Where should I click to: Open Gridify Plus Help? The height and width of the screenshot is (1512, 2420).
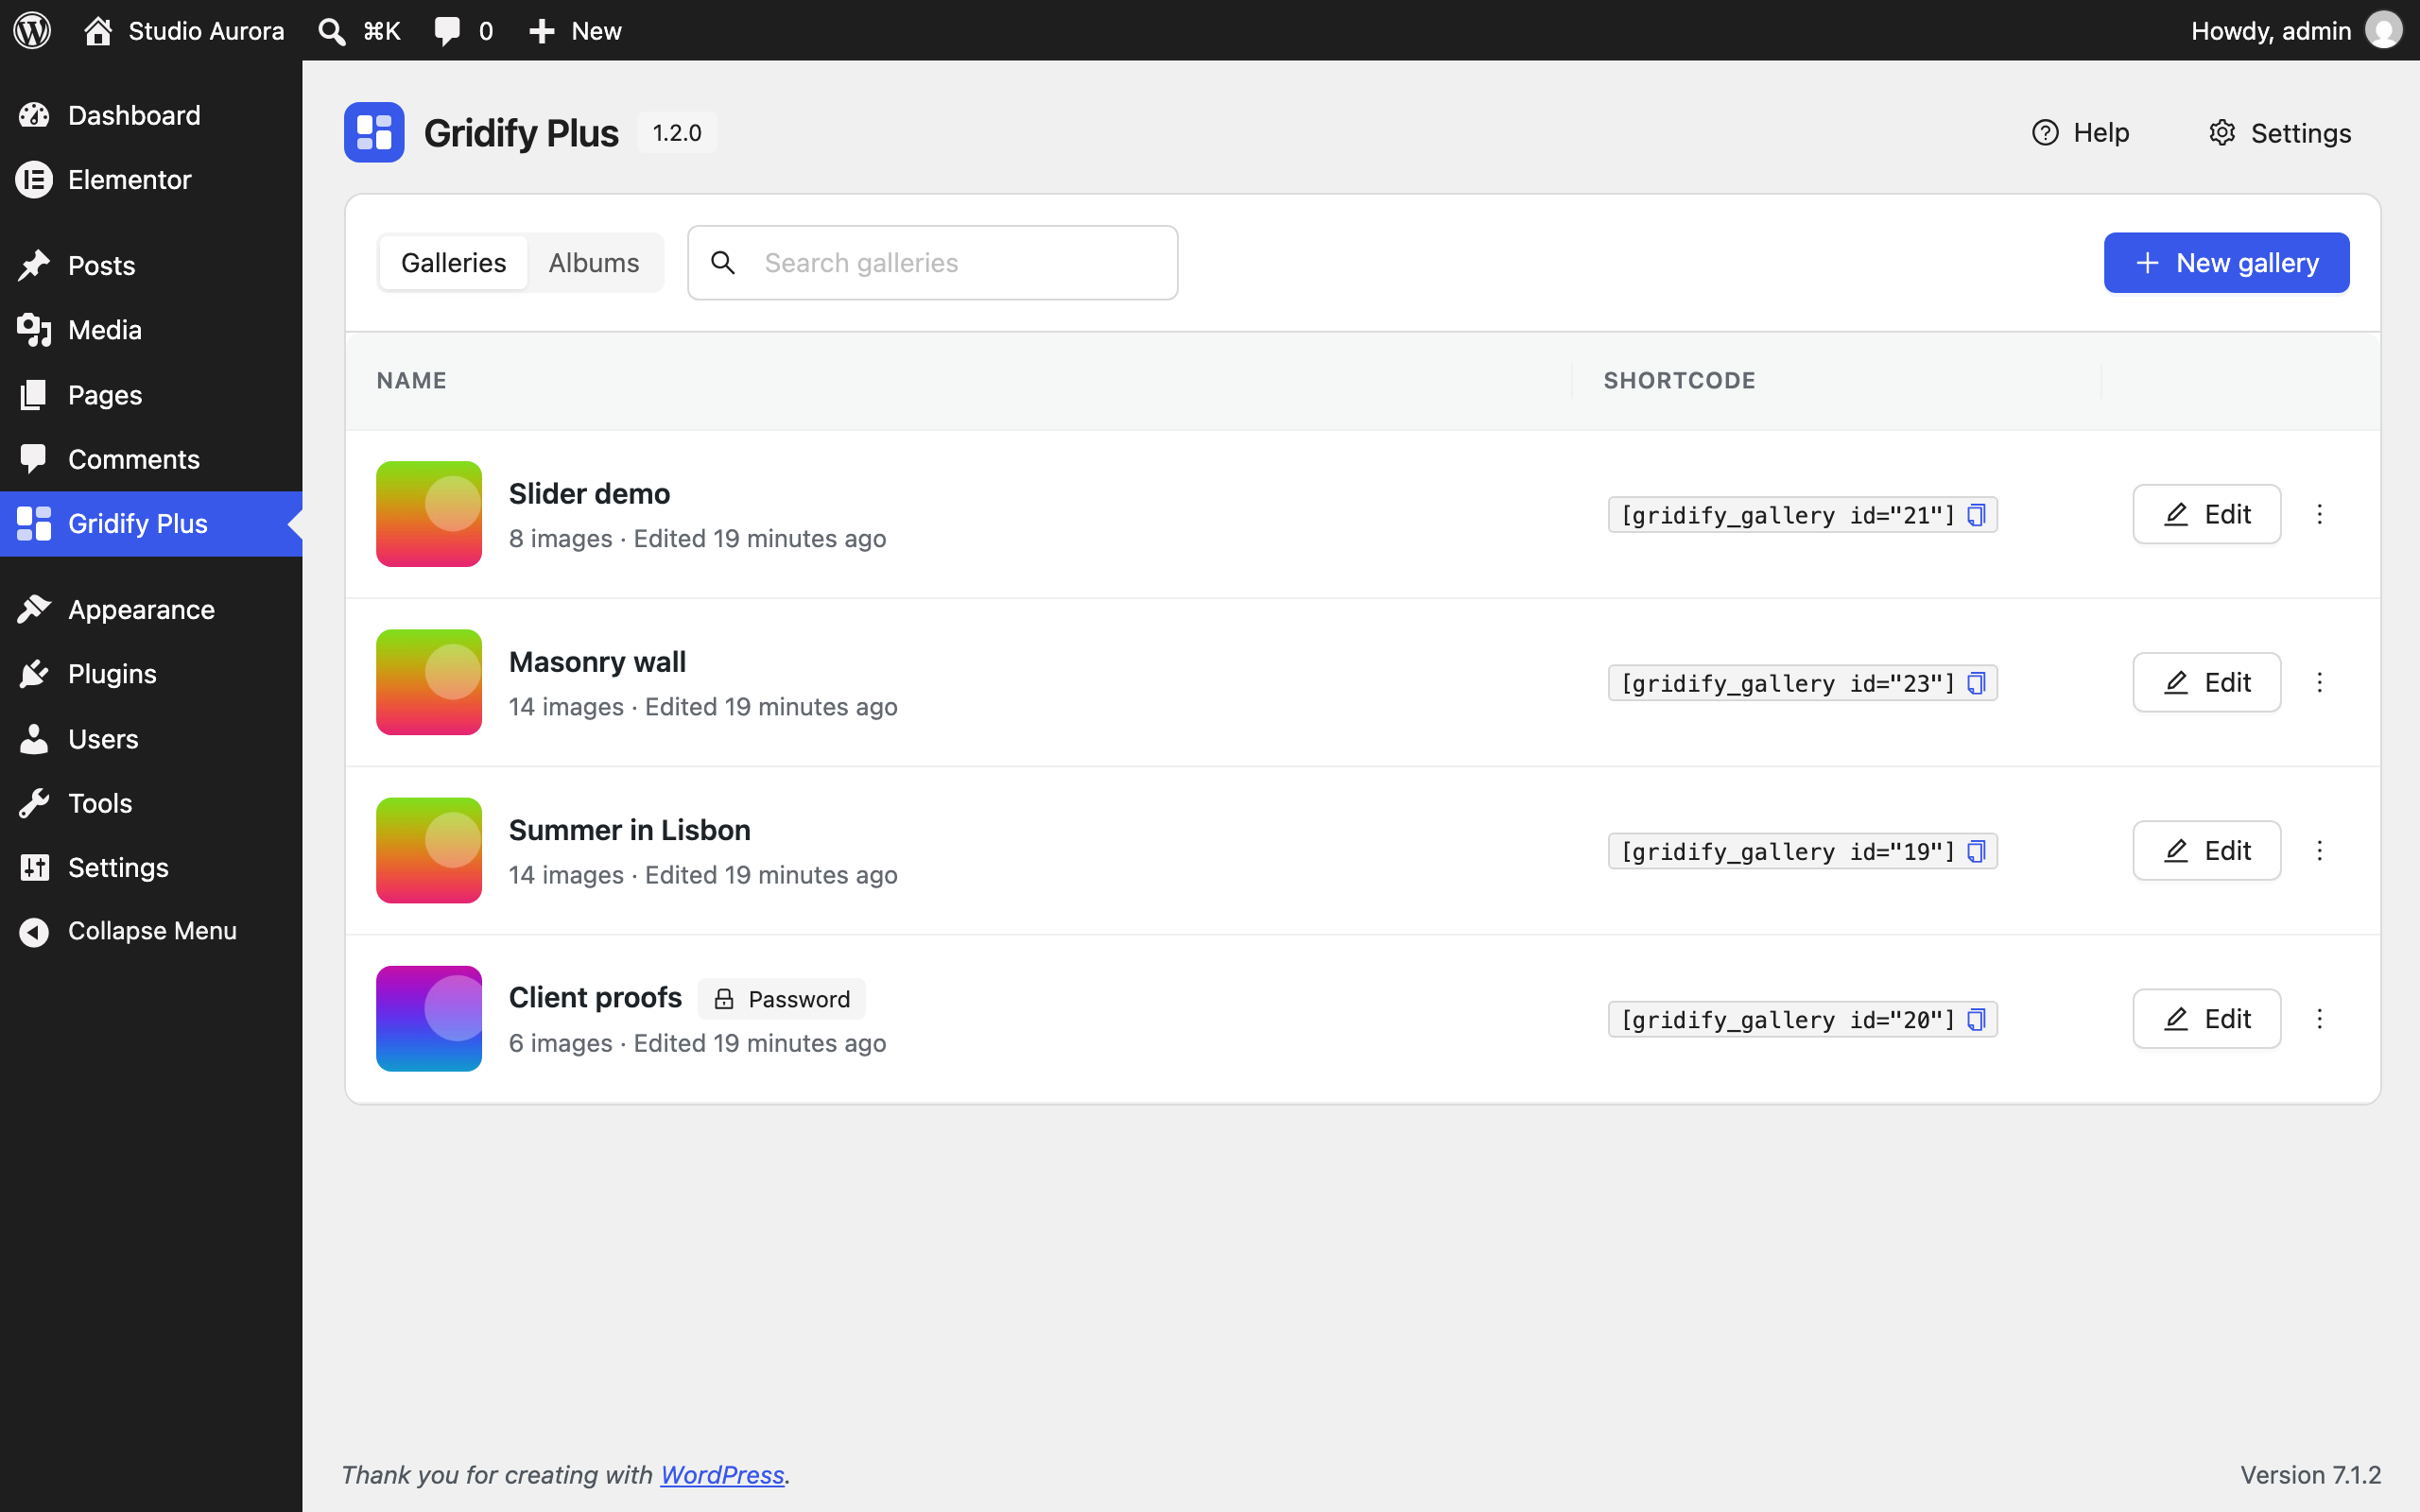click(x=2080, y=132)
